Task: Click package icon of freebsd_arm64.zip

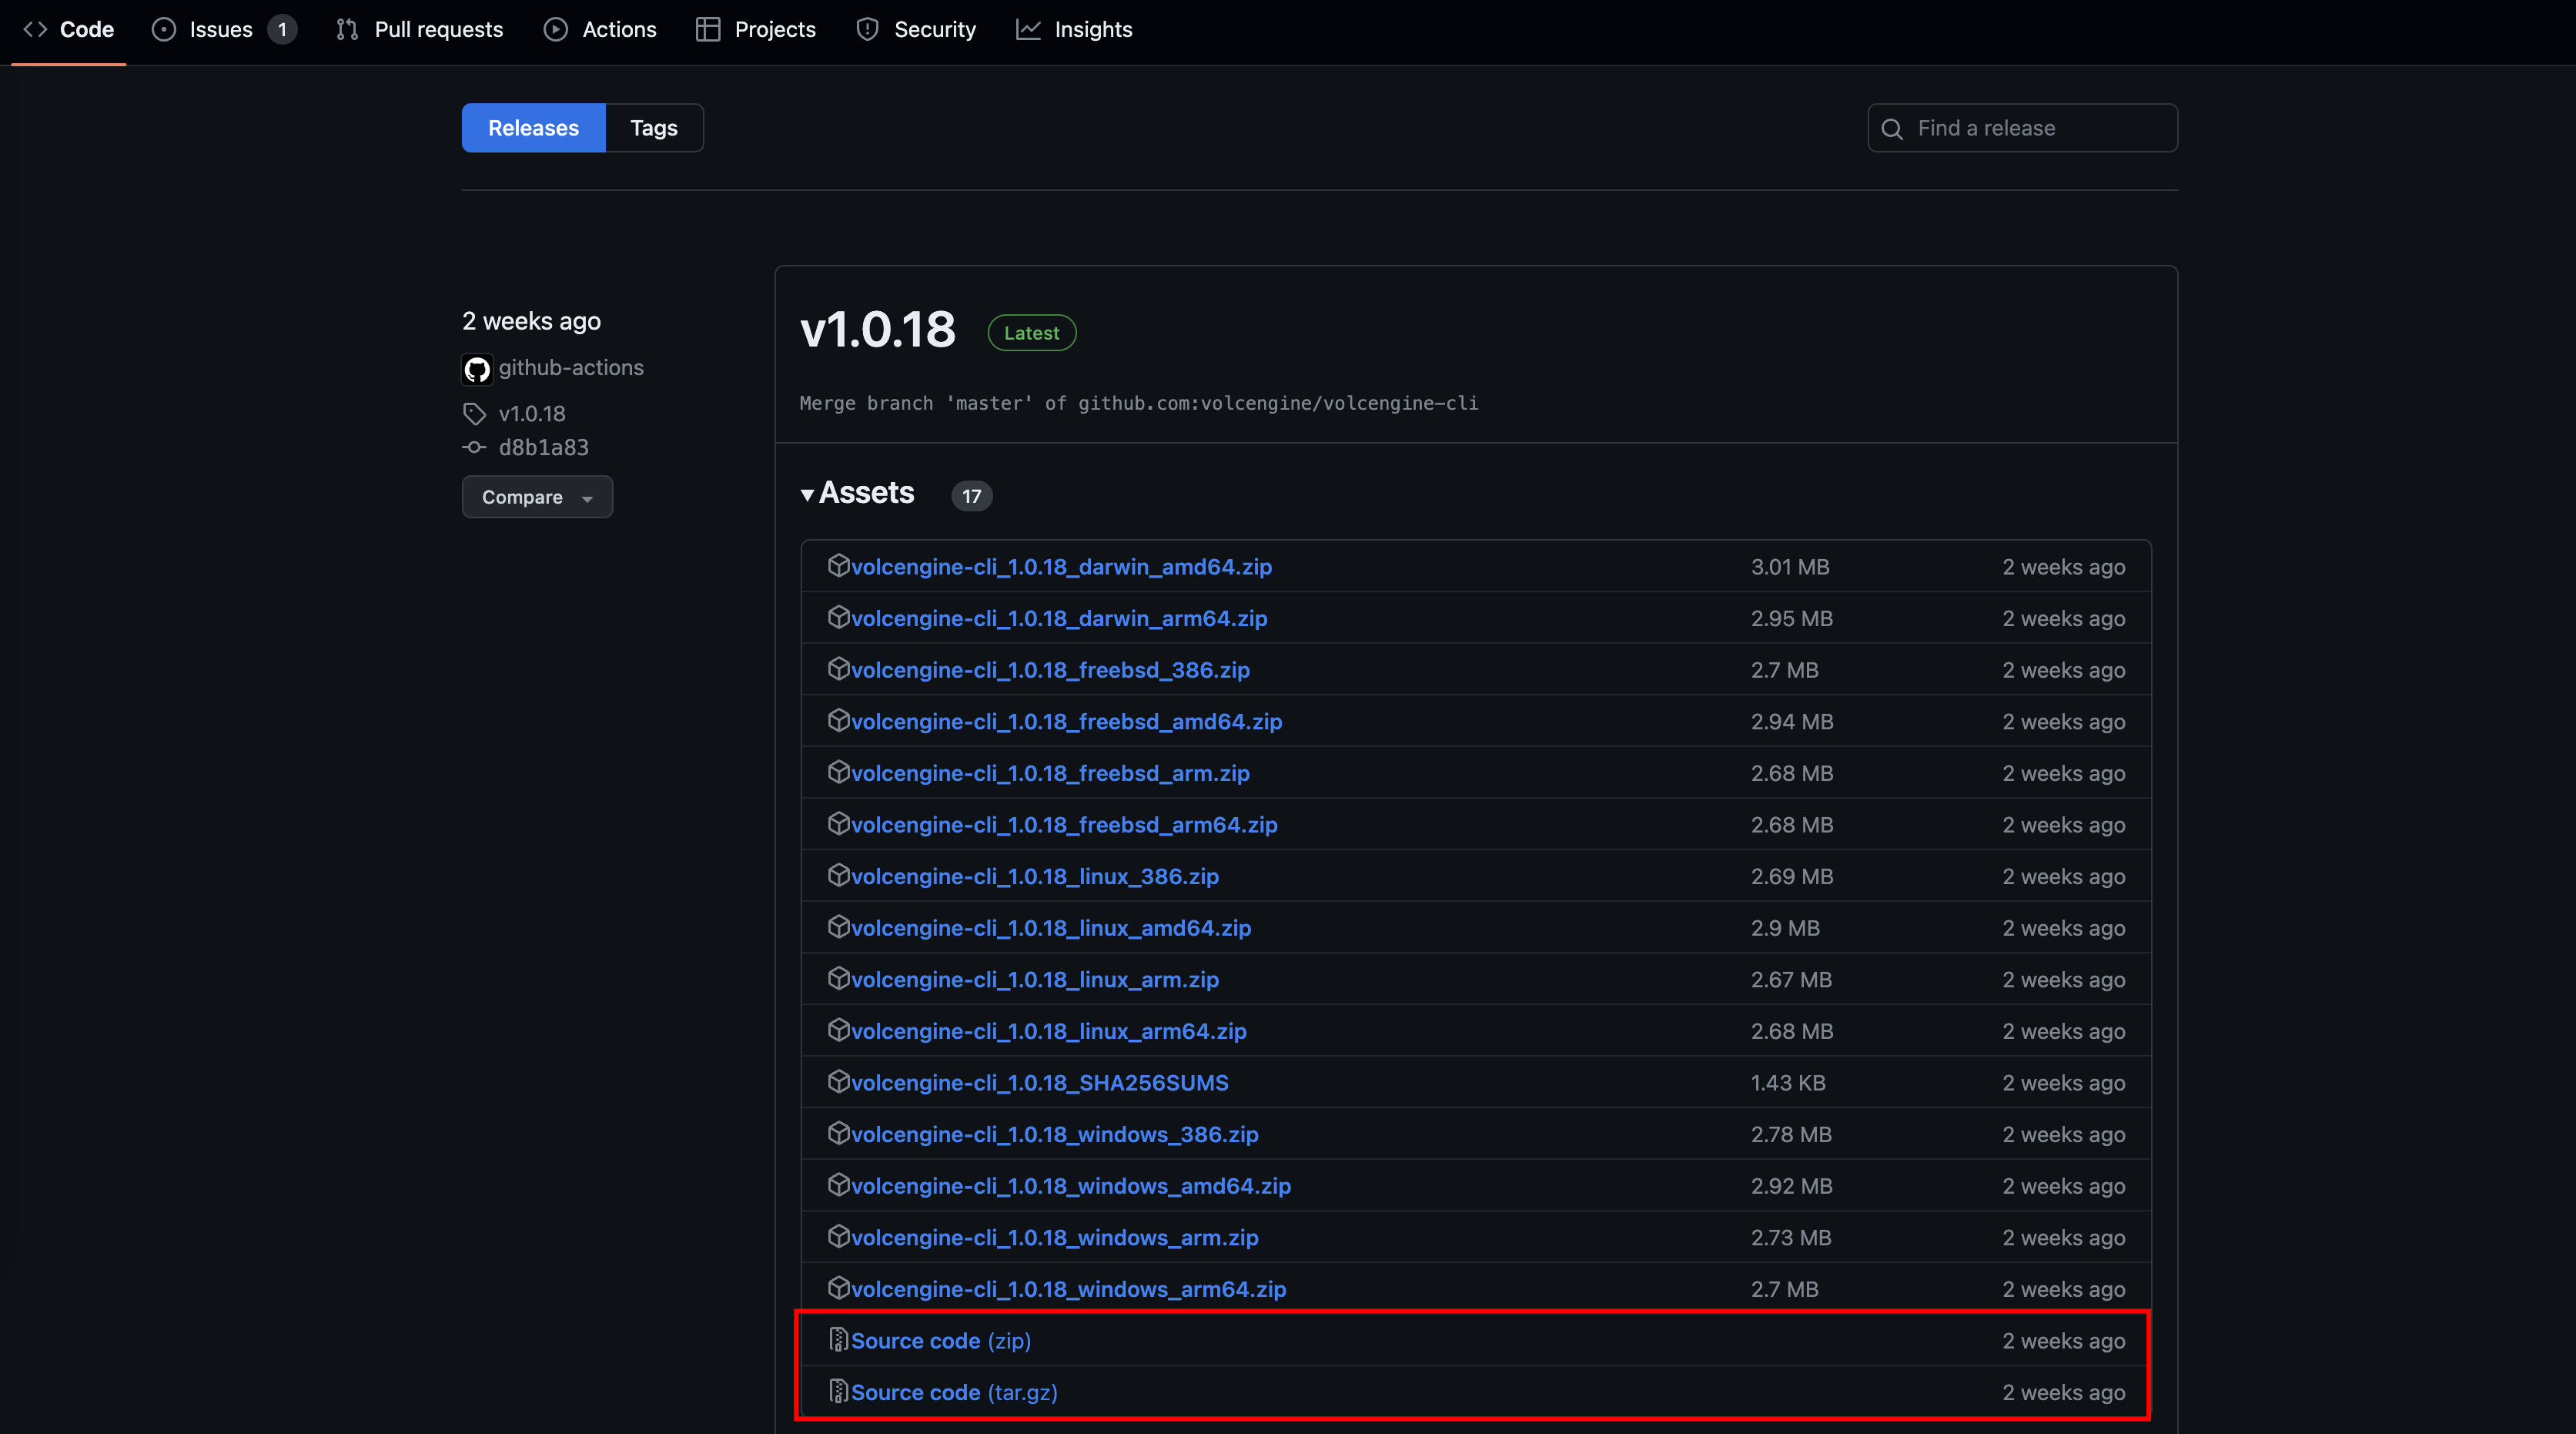Action: tap(838, 824)
